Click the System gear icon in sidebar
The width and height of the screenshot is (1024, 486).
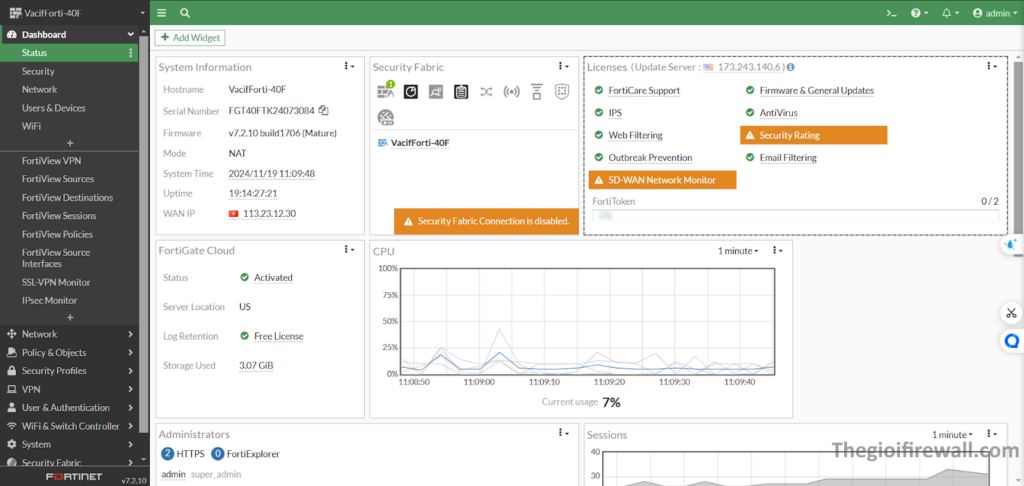(x=11, y=444)
